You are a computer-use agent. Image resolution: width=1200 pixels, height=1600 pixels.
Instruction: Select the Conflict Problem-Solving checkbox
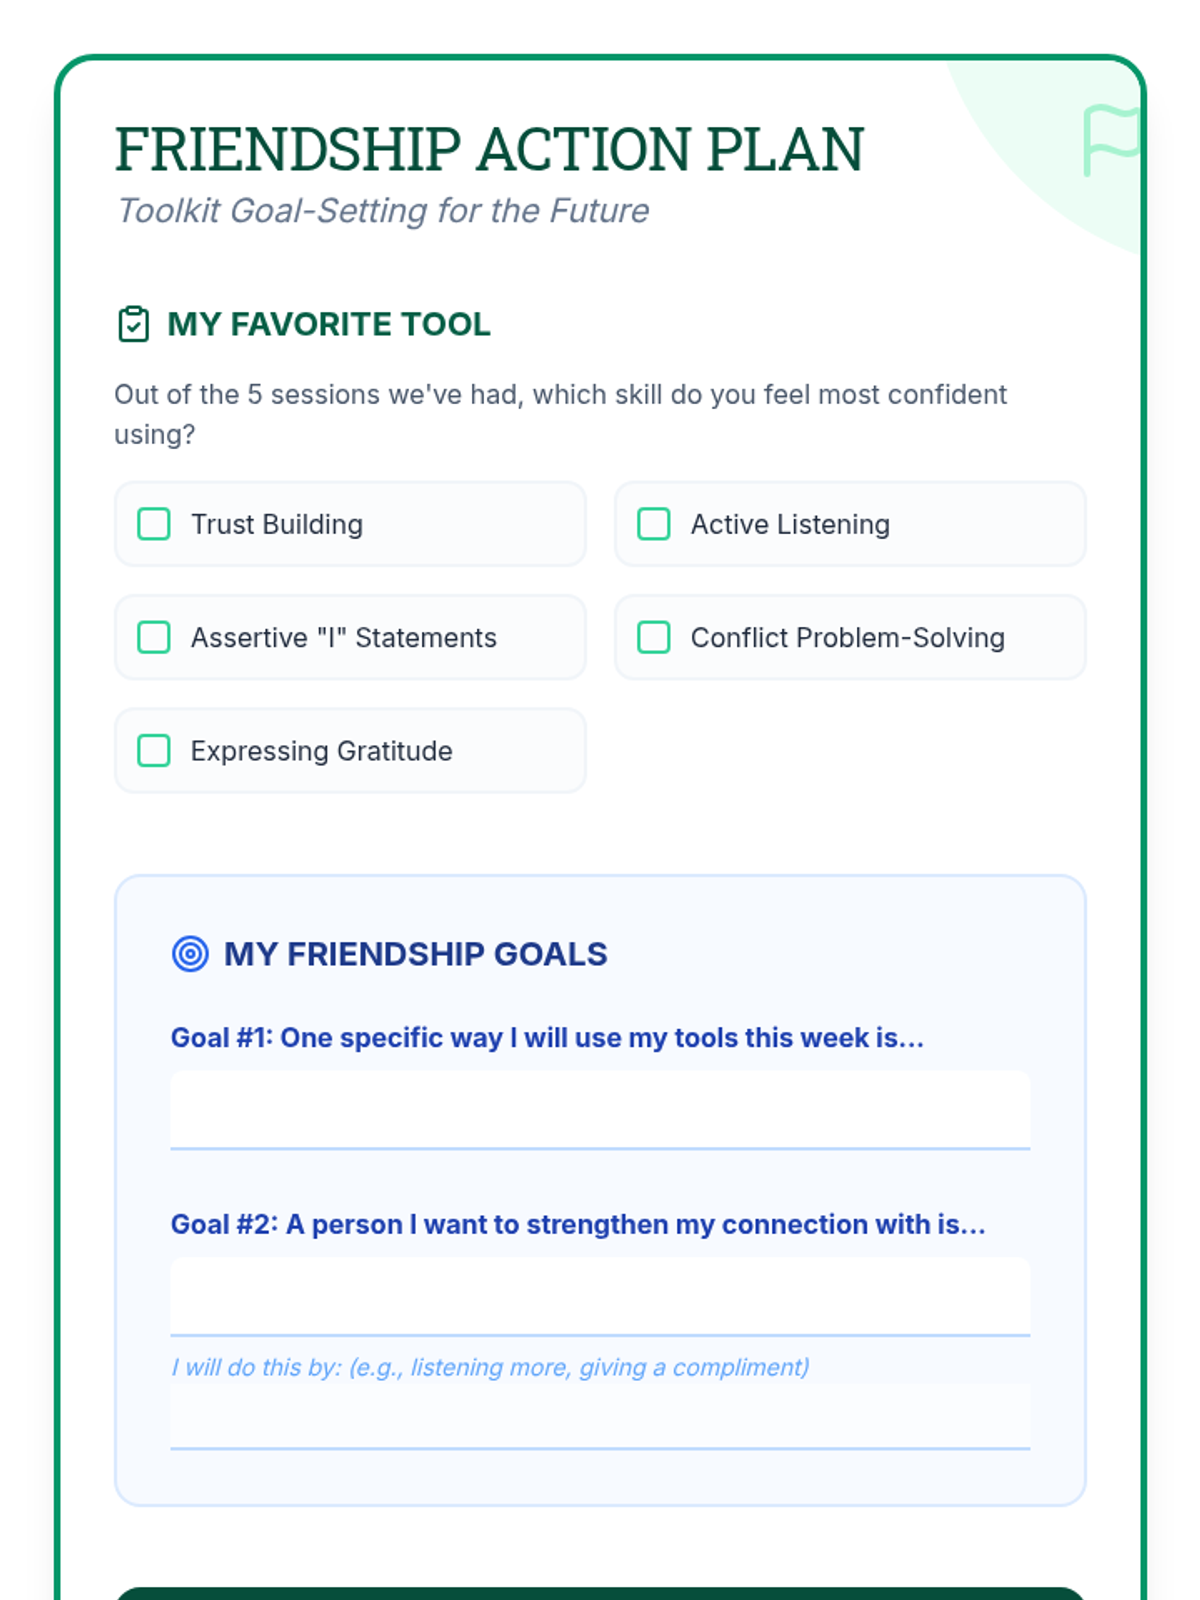[x=654, y=637]
